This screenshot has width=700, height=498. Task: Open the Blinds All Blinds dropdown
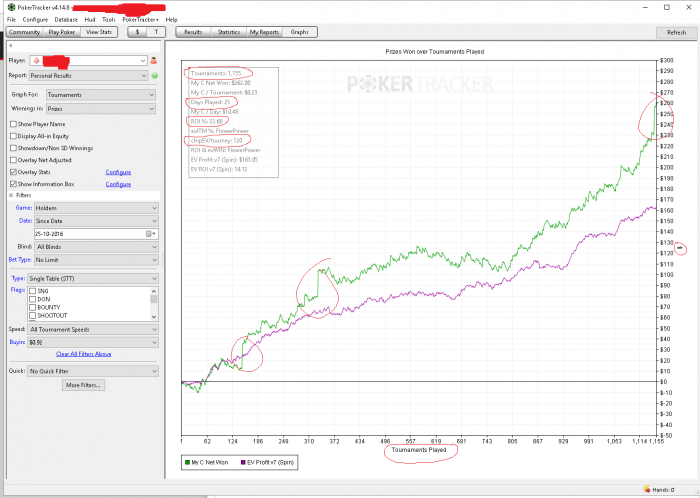click(96, 247)
